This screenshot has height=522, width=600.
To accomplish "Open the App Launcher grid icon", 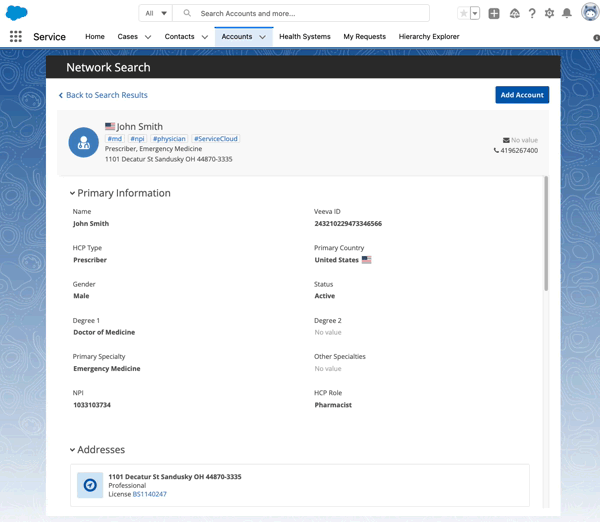I will pyautogui.click(x=16, y=37).
